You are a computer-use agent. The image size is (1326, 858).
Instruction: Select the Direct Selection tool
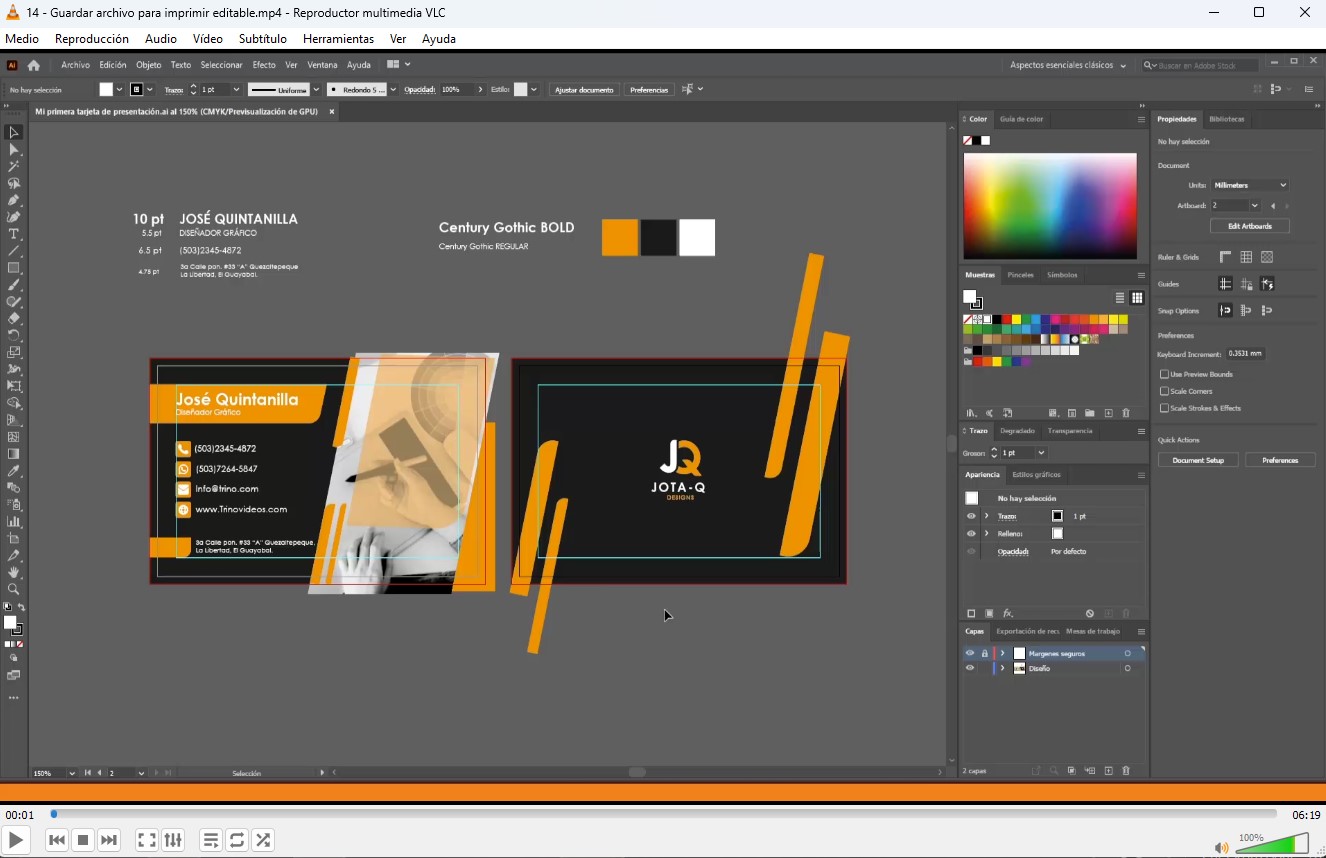pos(14,149)
